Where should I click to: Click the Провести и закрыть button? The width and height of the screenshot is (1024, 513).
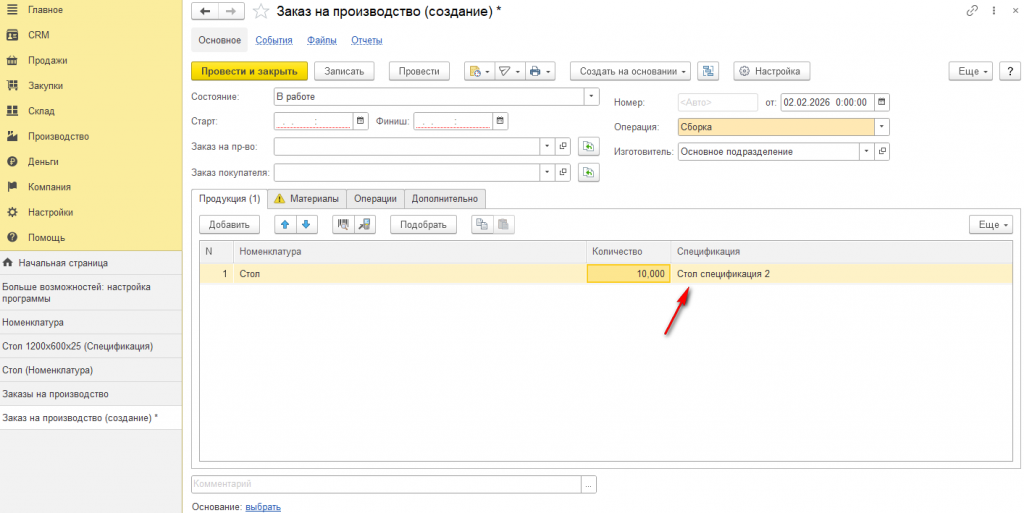(249, 71)
